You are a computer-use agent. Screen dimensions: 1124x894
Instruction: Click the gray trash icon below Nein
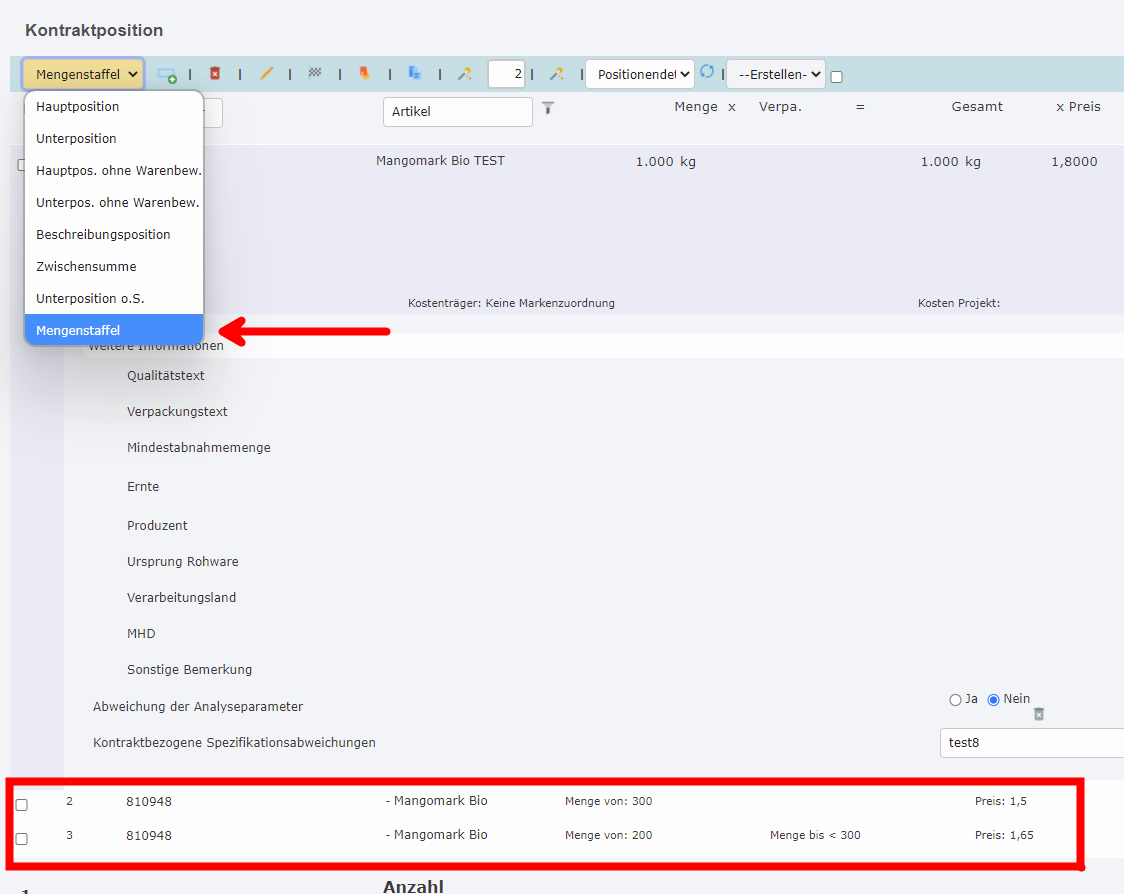pos(1039,714)
